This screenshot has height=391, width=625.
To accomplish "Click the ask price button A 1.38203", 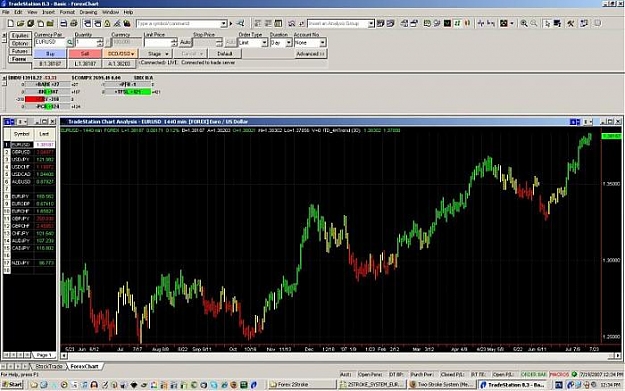I will tap(119, 64).
